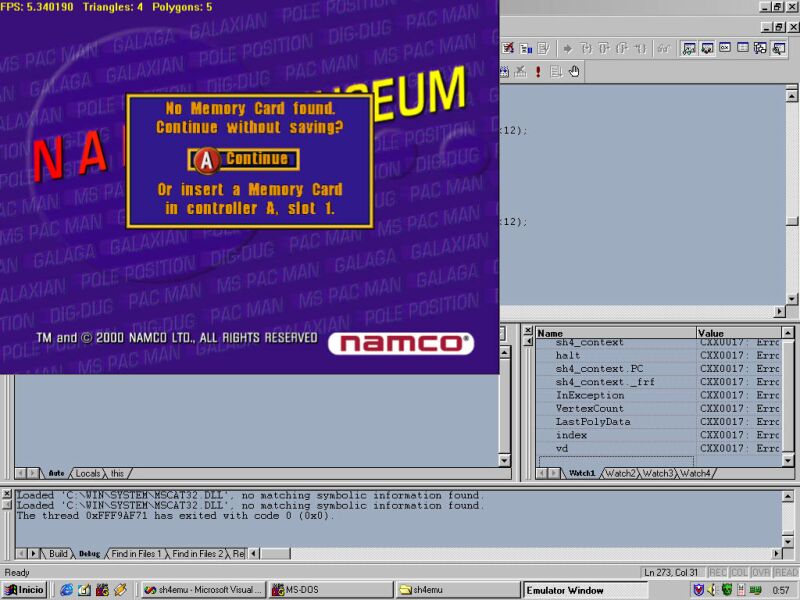800x600 pixels.
Task: Switch to the Locals tab
Action: (88, 473)
